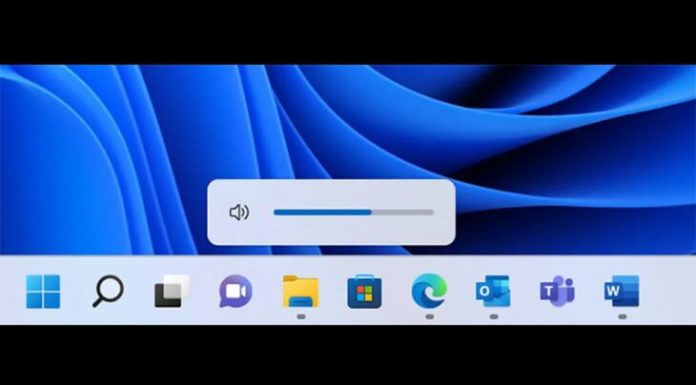The image size is (696, 385).
Task: Click the running indicator beneath File Explorer
Action: (x=301, y=317)
